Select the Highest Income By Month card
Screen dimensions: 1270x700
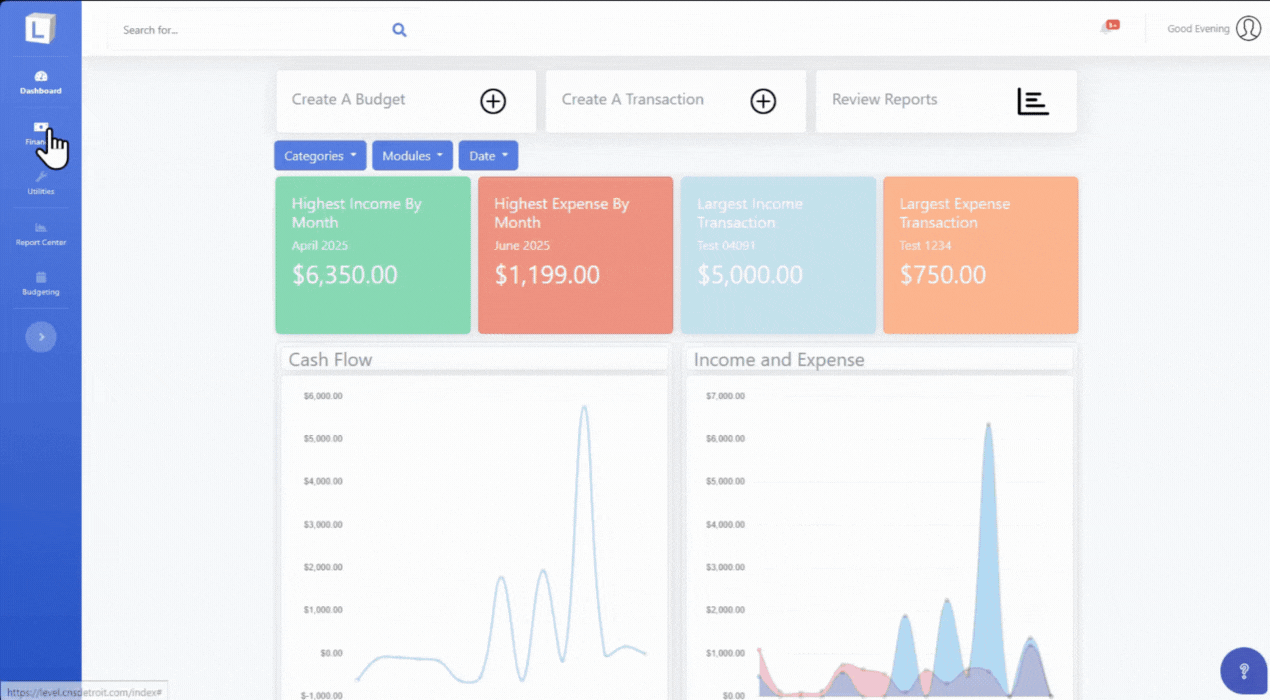coord(372,255)
